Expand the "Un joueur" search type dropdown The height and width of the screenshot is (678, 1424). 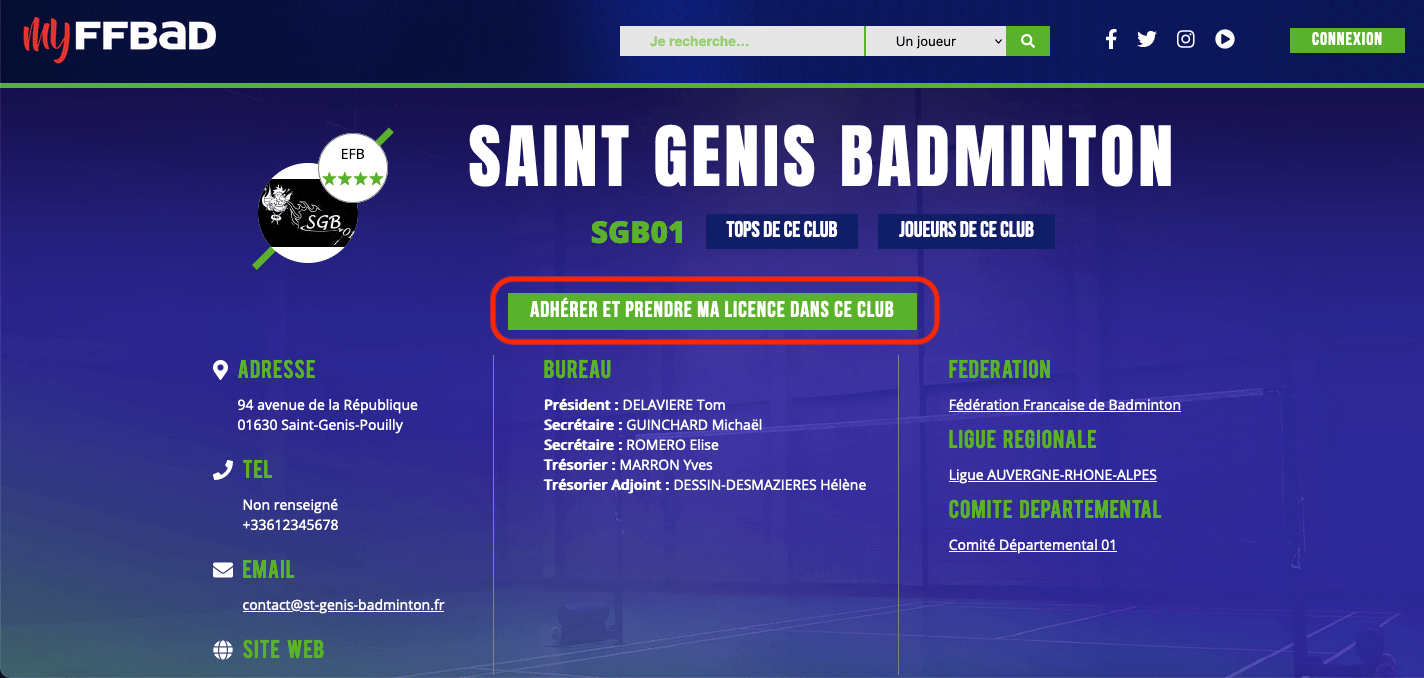pos(935,41)
